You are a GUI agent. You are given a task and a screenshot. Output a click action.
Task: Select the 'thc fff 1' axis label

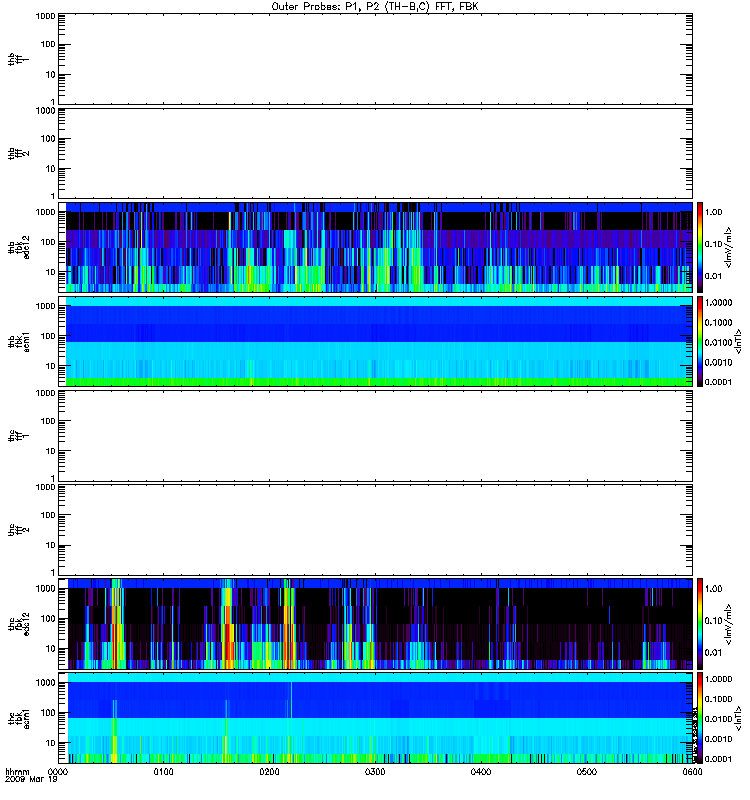(x=18, y=436)
